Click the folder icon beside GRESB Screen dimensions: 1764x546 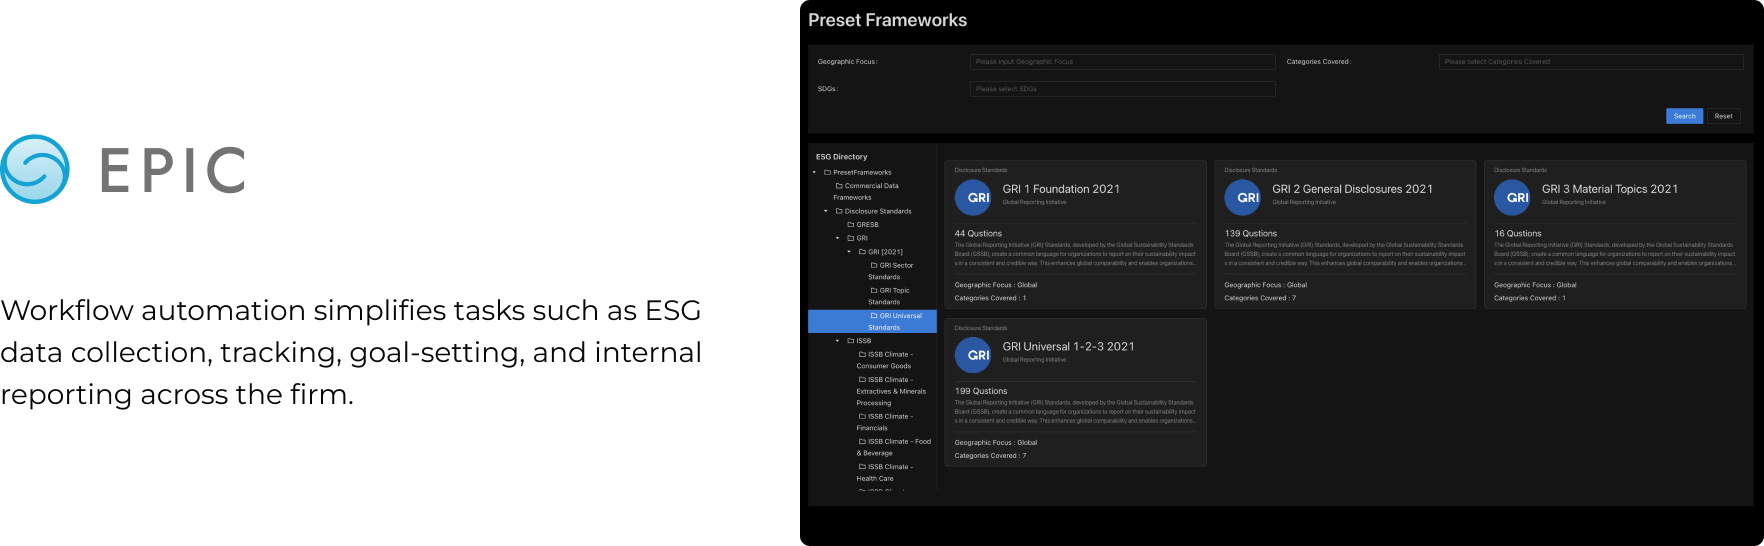tap(851, 225)
